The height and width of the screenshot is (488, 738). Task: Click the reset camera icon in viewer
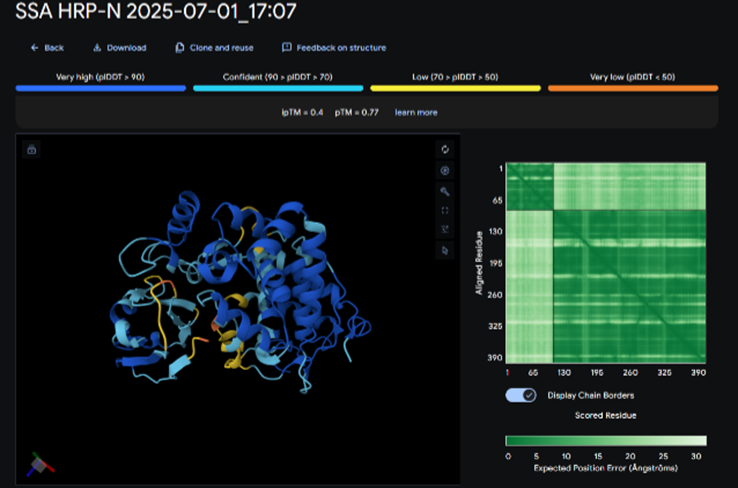click(445, 150)
